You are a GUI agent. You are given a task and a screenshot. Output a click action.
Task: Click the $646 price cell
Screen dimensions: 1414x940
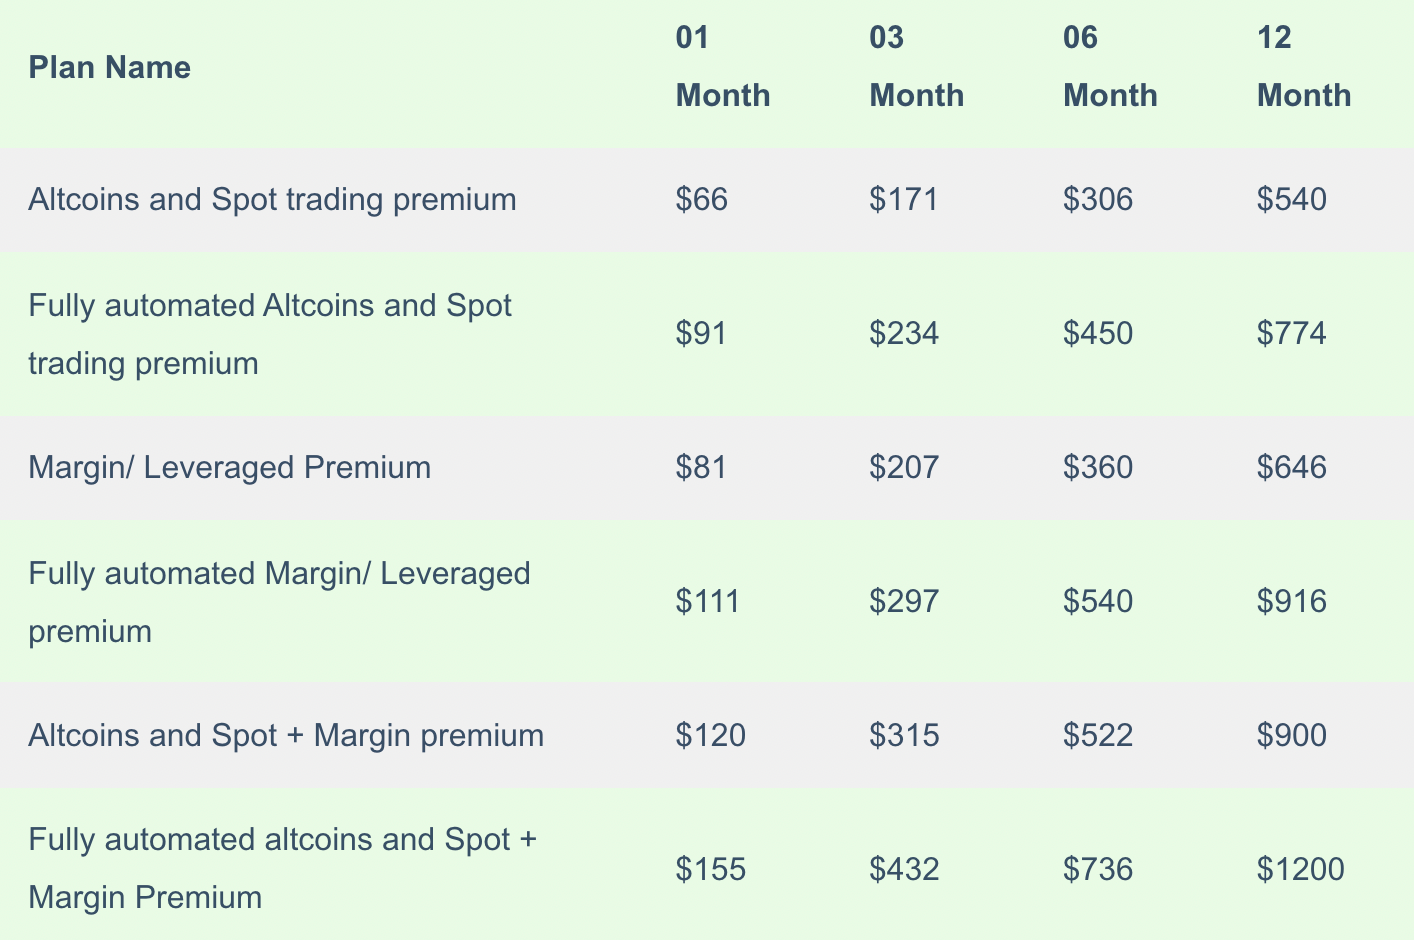[x=1292, y=468]
